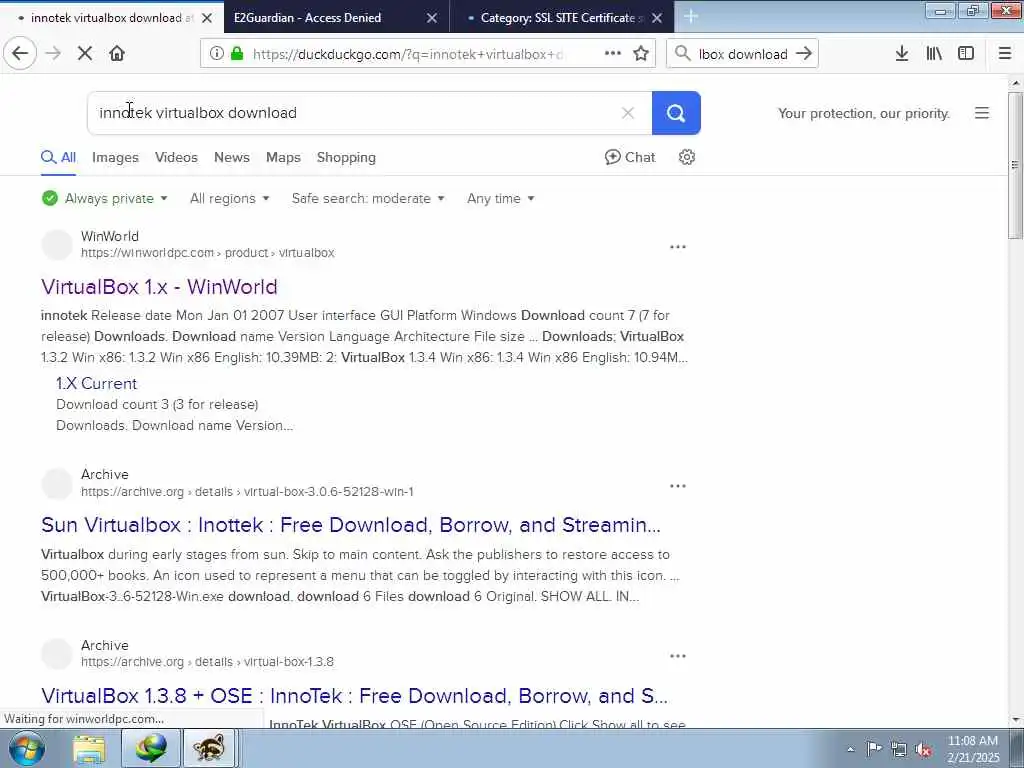Screen dimensions: 1024x768
Task: Go back using the browser back arrow
Action: click(x=20, y=54)
